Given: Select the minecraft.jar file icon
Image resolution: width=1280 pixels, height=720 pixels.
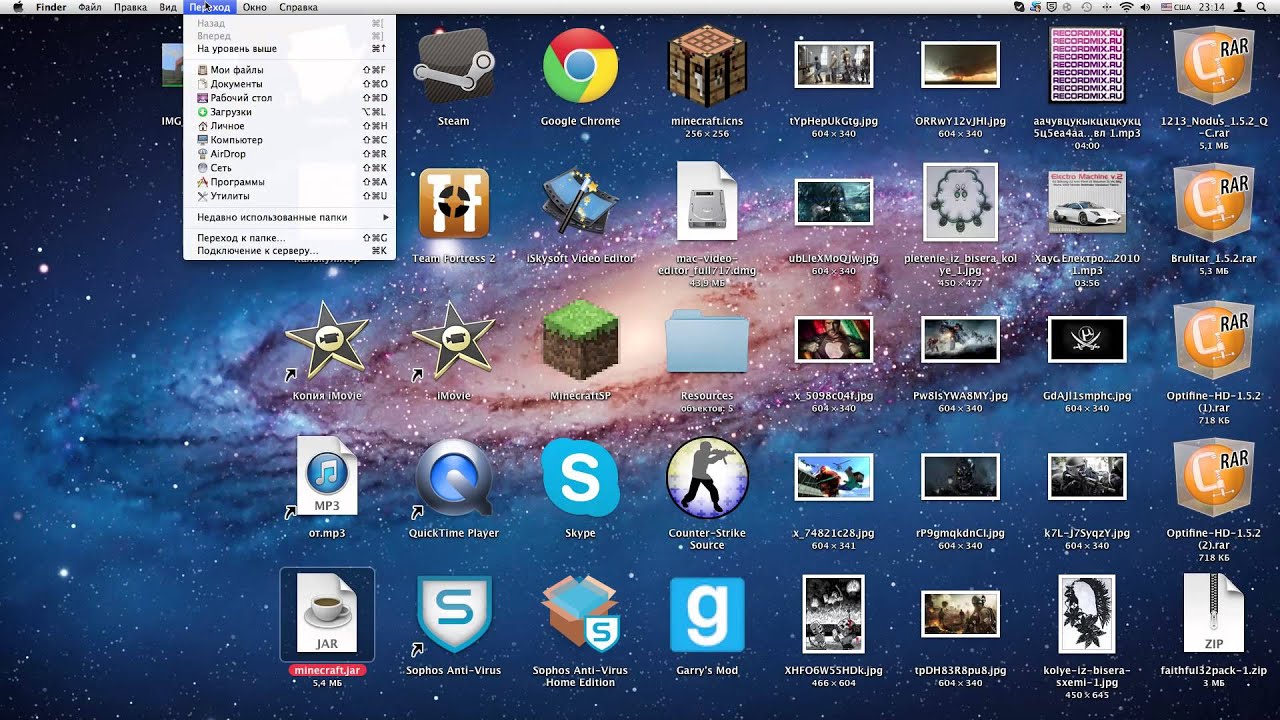Looking at the screenshot, I should click(327, 612).
